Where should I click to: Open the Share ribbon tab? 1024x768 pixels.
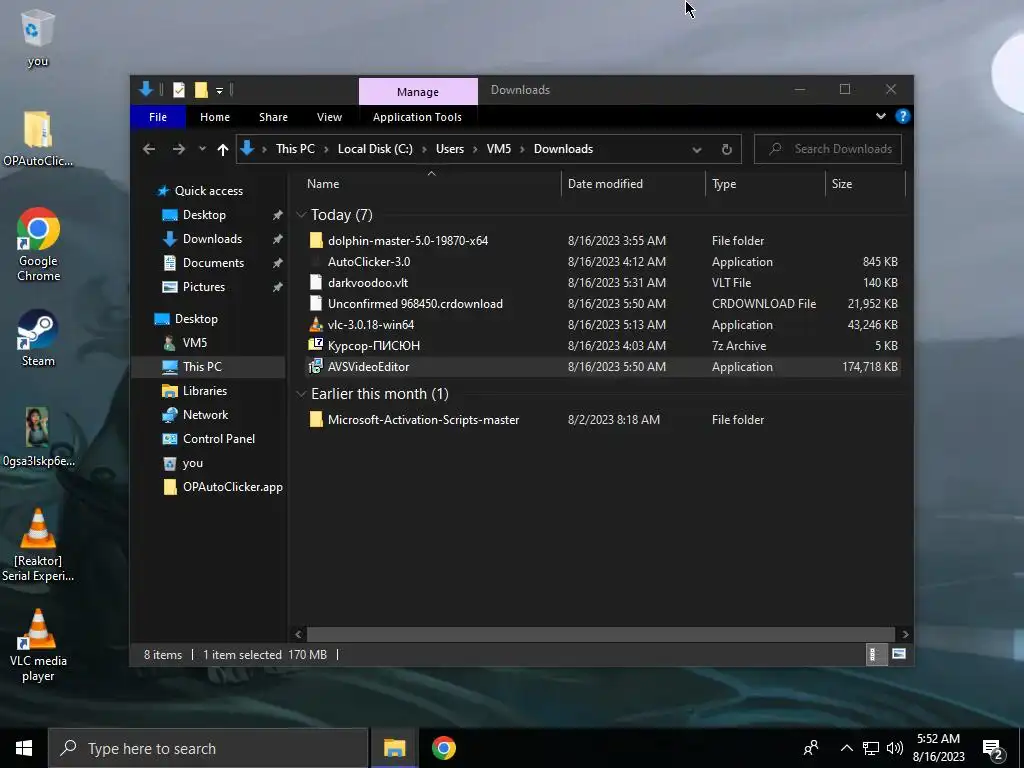pyautogui.click(x=273, y=117)
